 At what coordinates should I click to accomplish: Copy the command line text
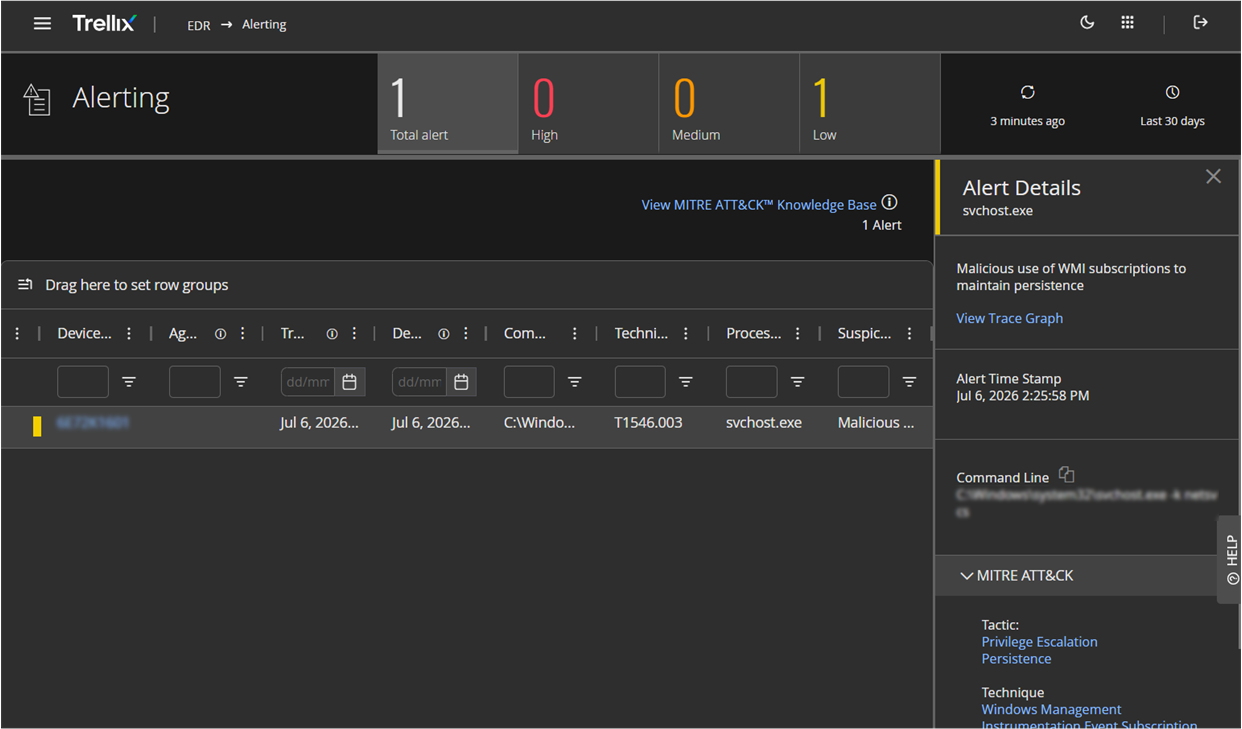1066,475
